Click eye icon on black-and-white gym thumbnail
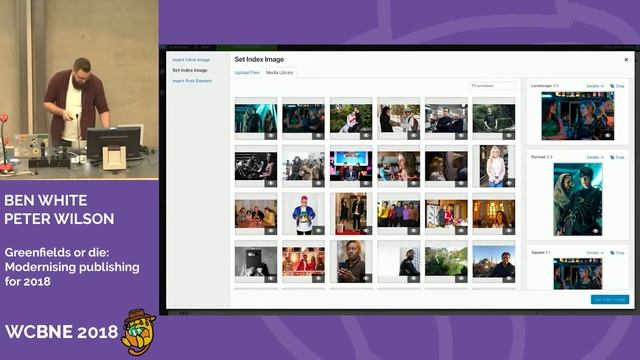The width and height of the screenshot is (640, 360). coord(271,183)
